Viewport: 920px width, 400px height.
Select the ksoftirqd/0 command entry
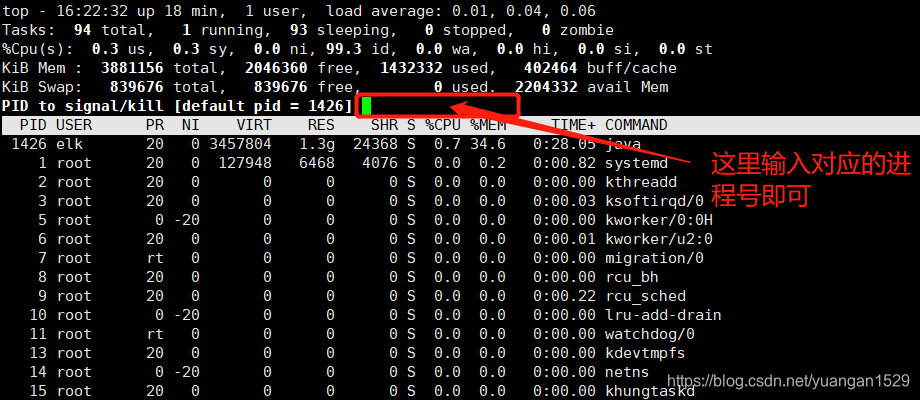click(x=654, y=201)
